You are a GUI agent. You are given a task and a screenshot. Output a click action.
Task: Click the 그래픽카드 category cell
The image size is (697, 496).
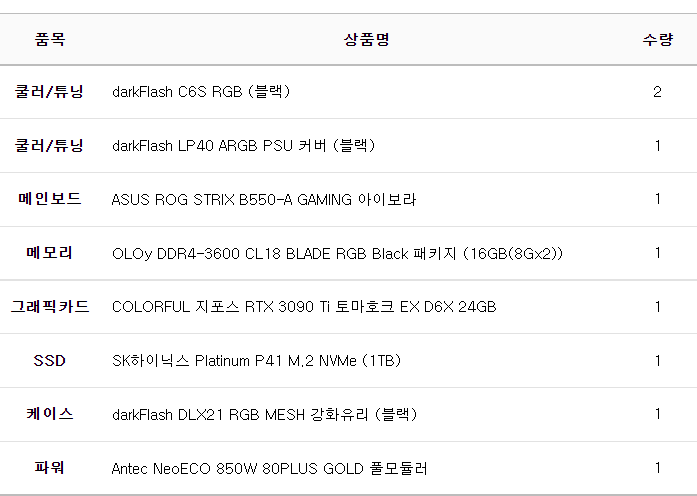click(x=49, y=307)
